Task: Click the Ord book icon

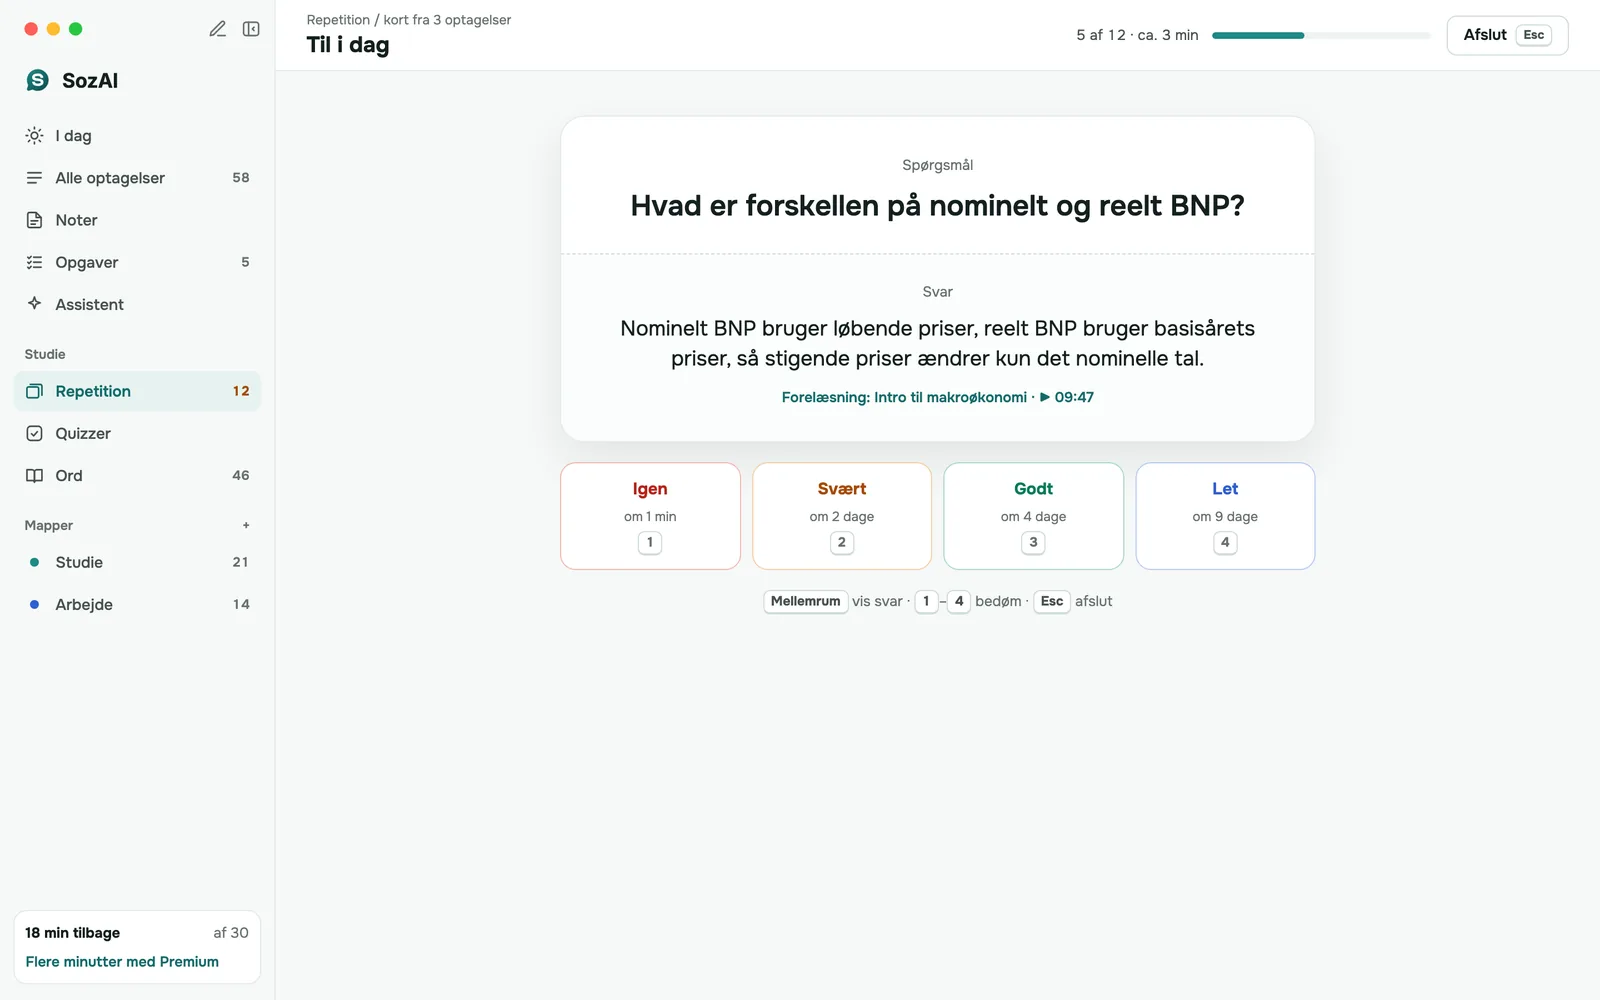Action: point(34,475)
